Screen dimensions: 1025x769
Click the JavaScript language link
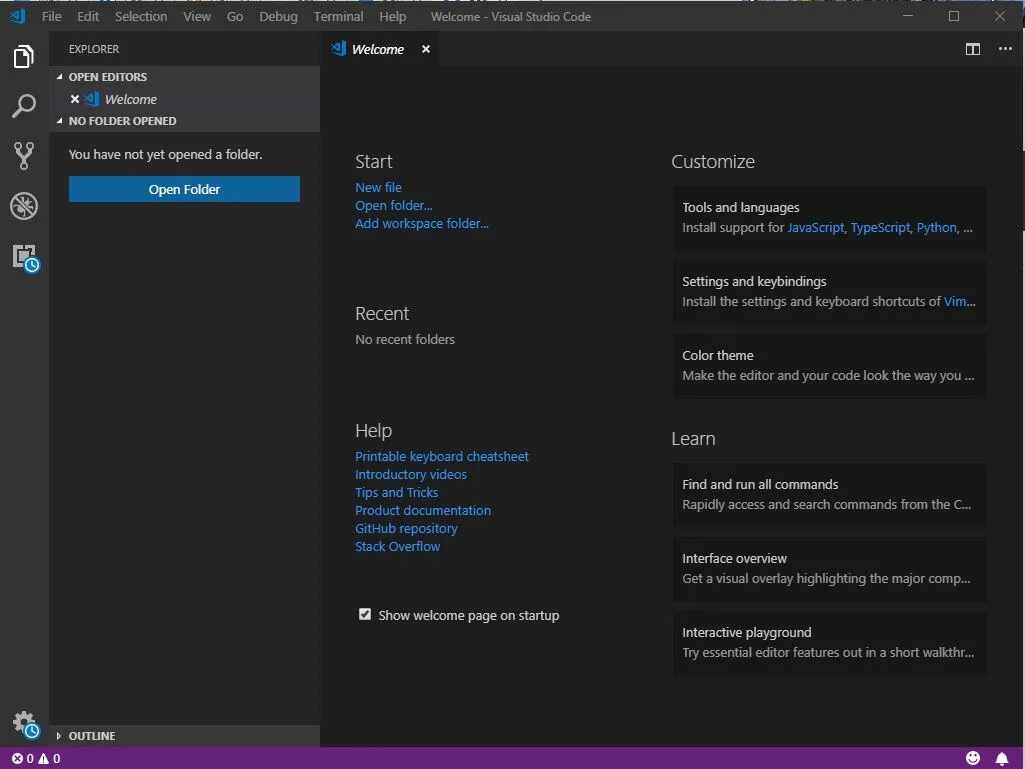815,228
